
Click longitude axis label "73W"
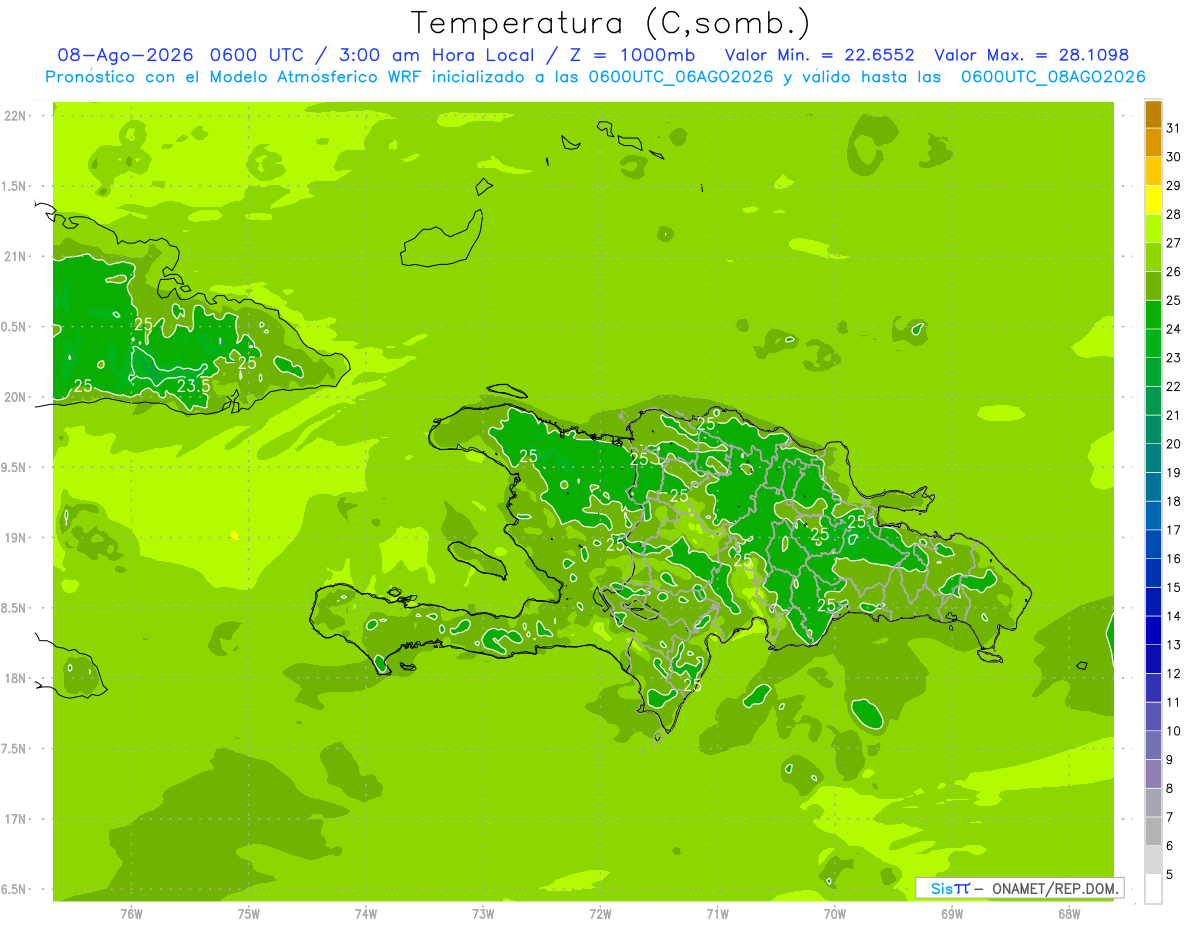click(483, 914)
